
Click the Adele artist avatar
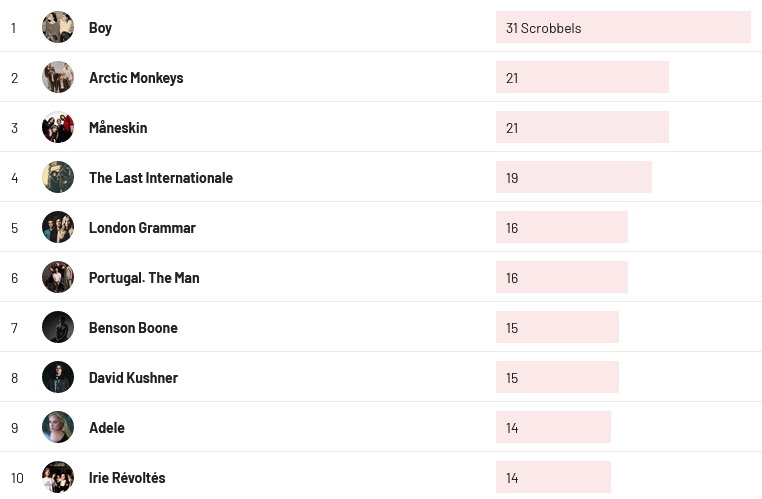coord(58,427)
